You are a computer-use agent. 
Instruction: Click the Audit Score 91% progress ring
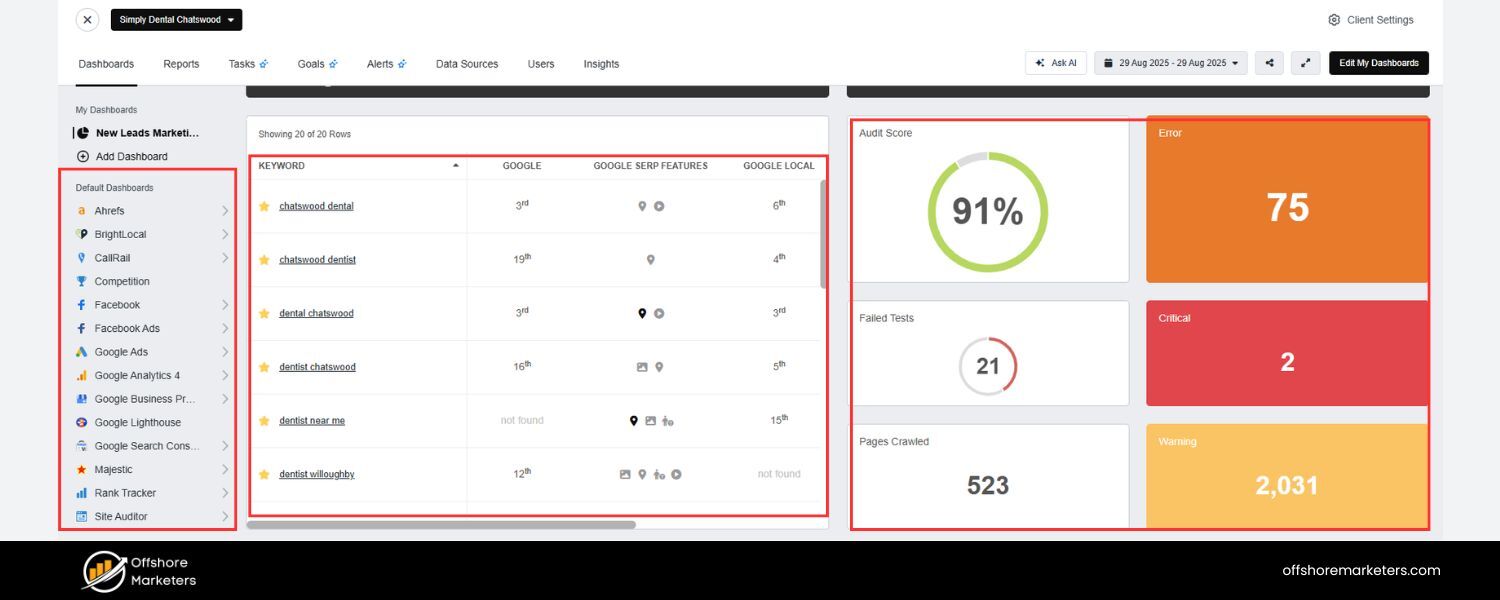[x=988, y=211]
